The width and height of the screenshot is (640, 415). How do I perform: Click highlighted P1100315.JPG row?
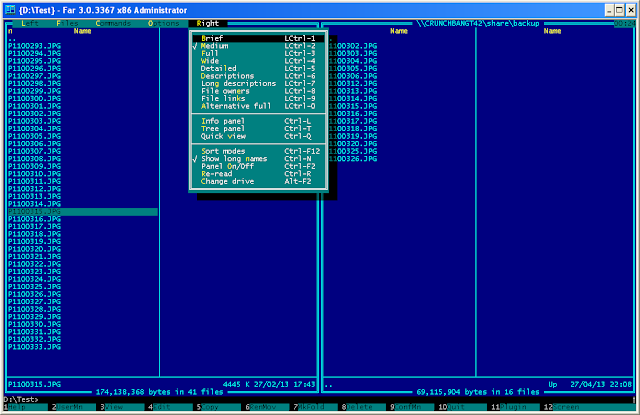(83, 211)
